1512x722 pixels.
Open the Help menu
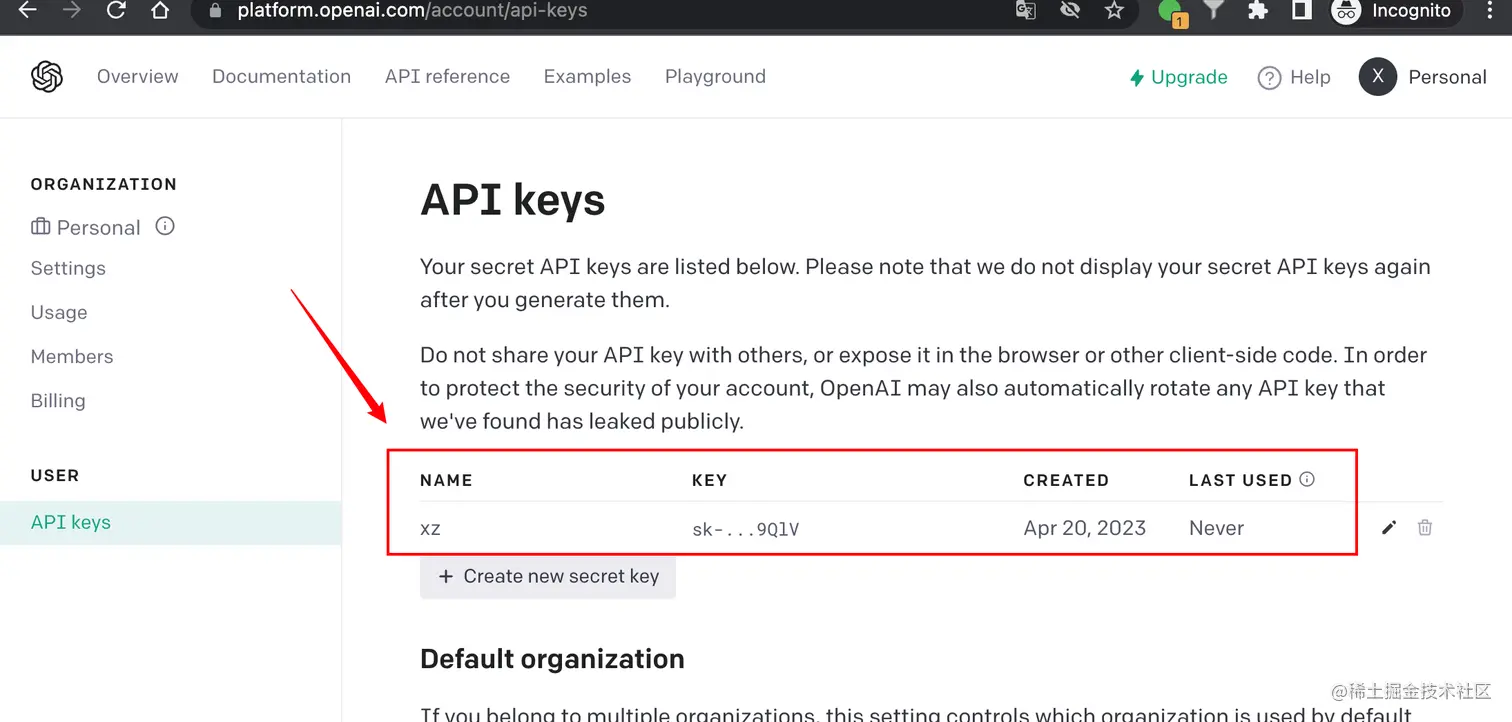1294,77
